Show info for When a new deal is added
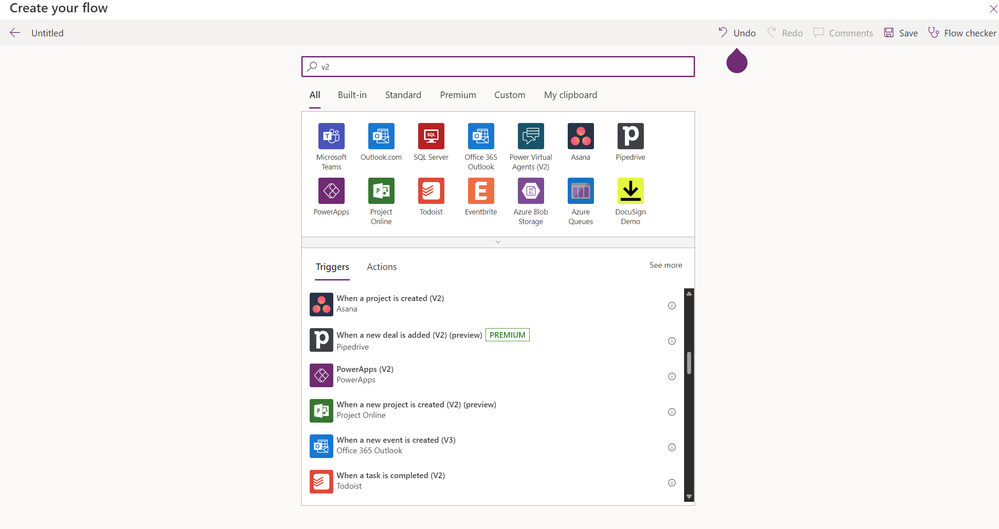The image size is (999, 529). [x=672, y=341]
